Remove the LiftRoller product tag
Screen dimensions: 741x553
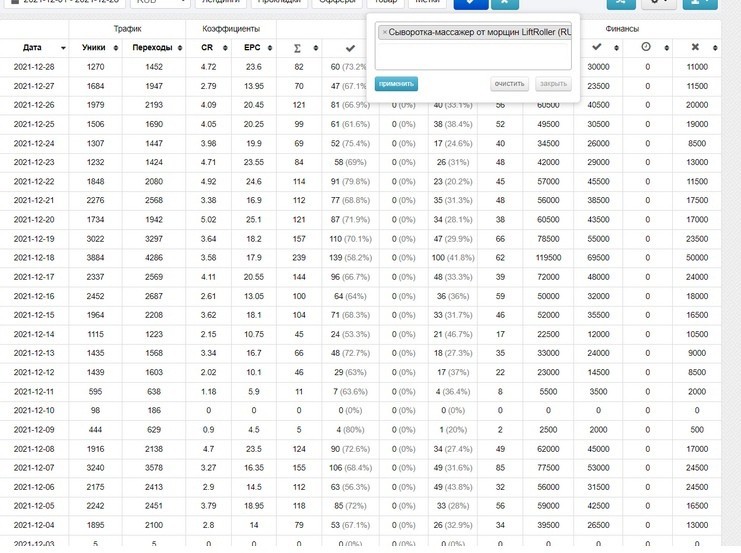(x=385, y=32)
